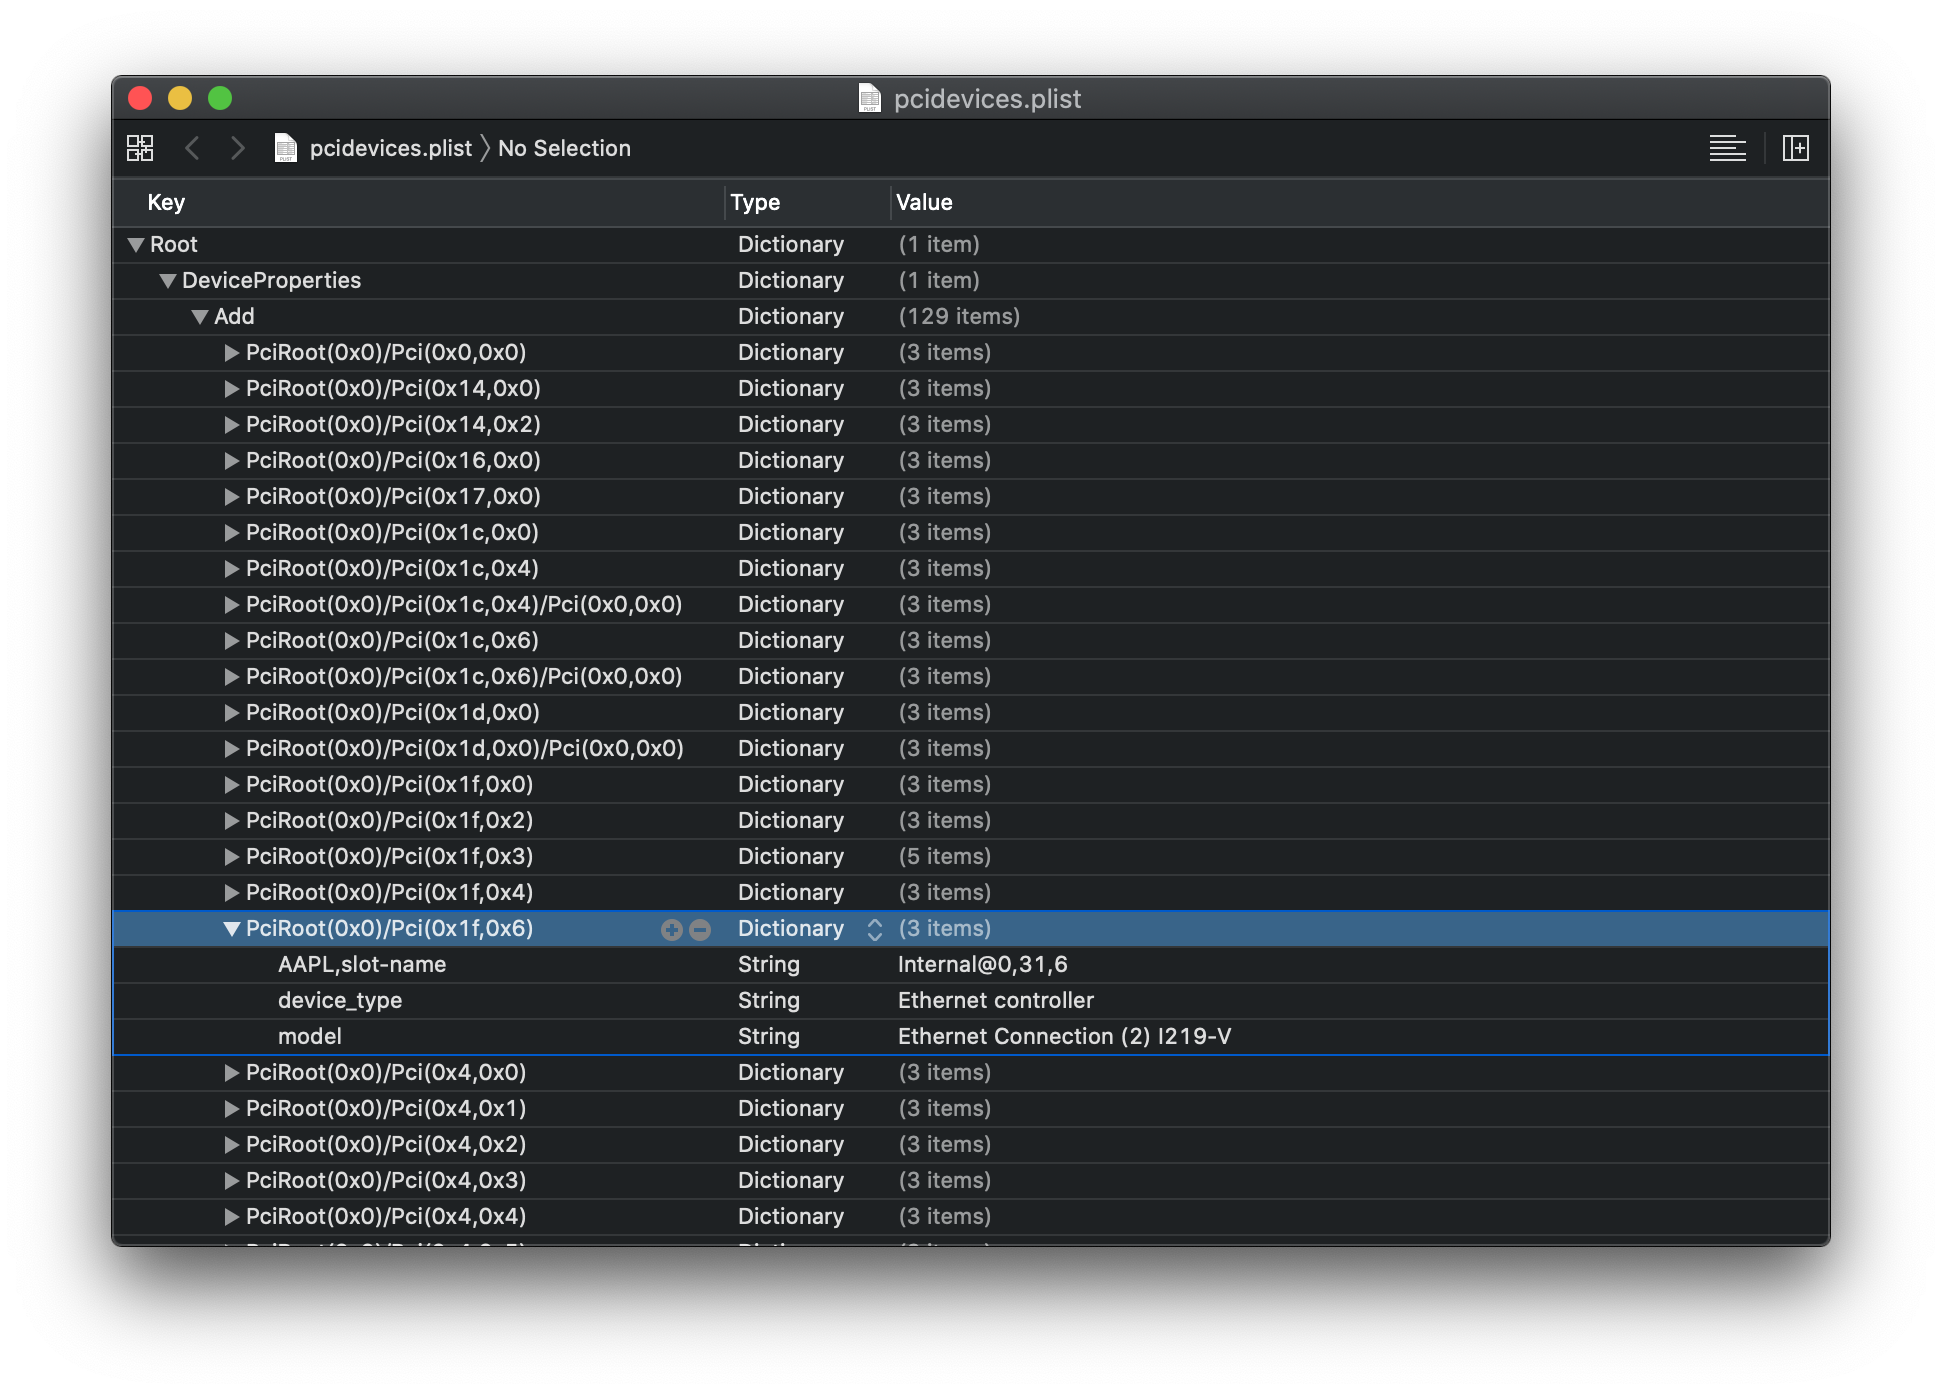
Task: Click the plist document icon in the breadcrumb
Action: [286, 147]
